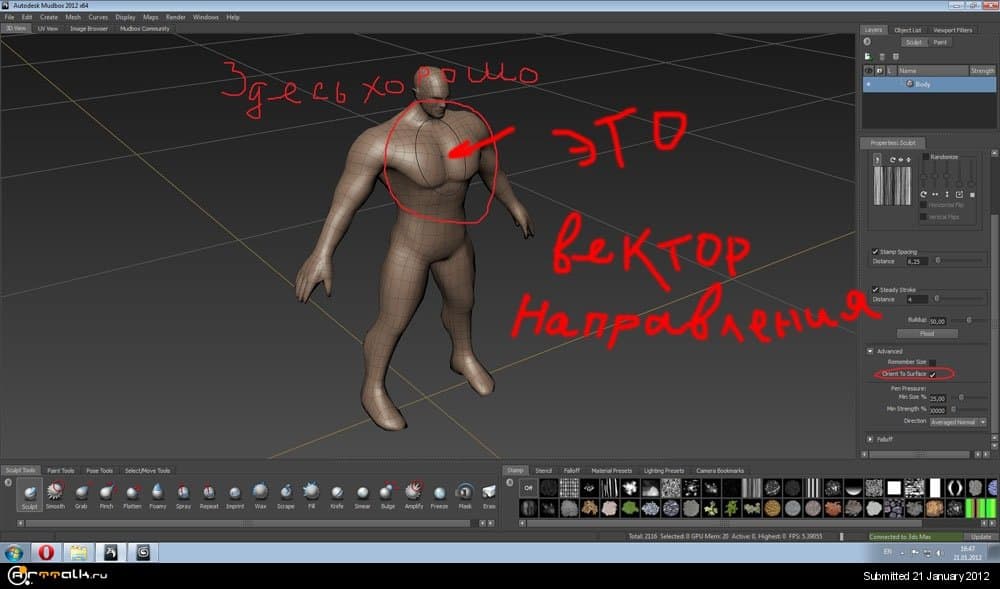Select the Amplify tool

[412, 493]
